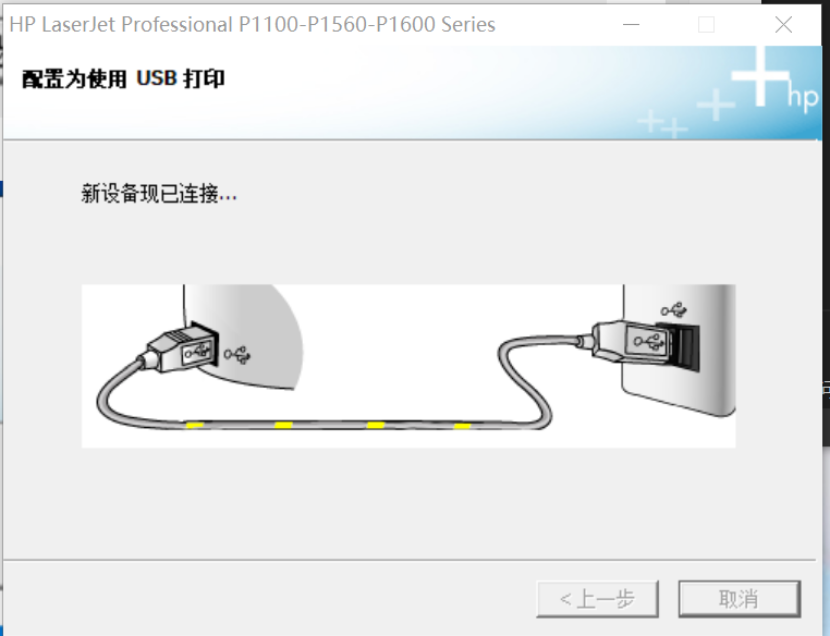Click the HP LaserJet Professional window title
The width and height of the screenshot is (830, 636).
252,24
